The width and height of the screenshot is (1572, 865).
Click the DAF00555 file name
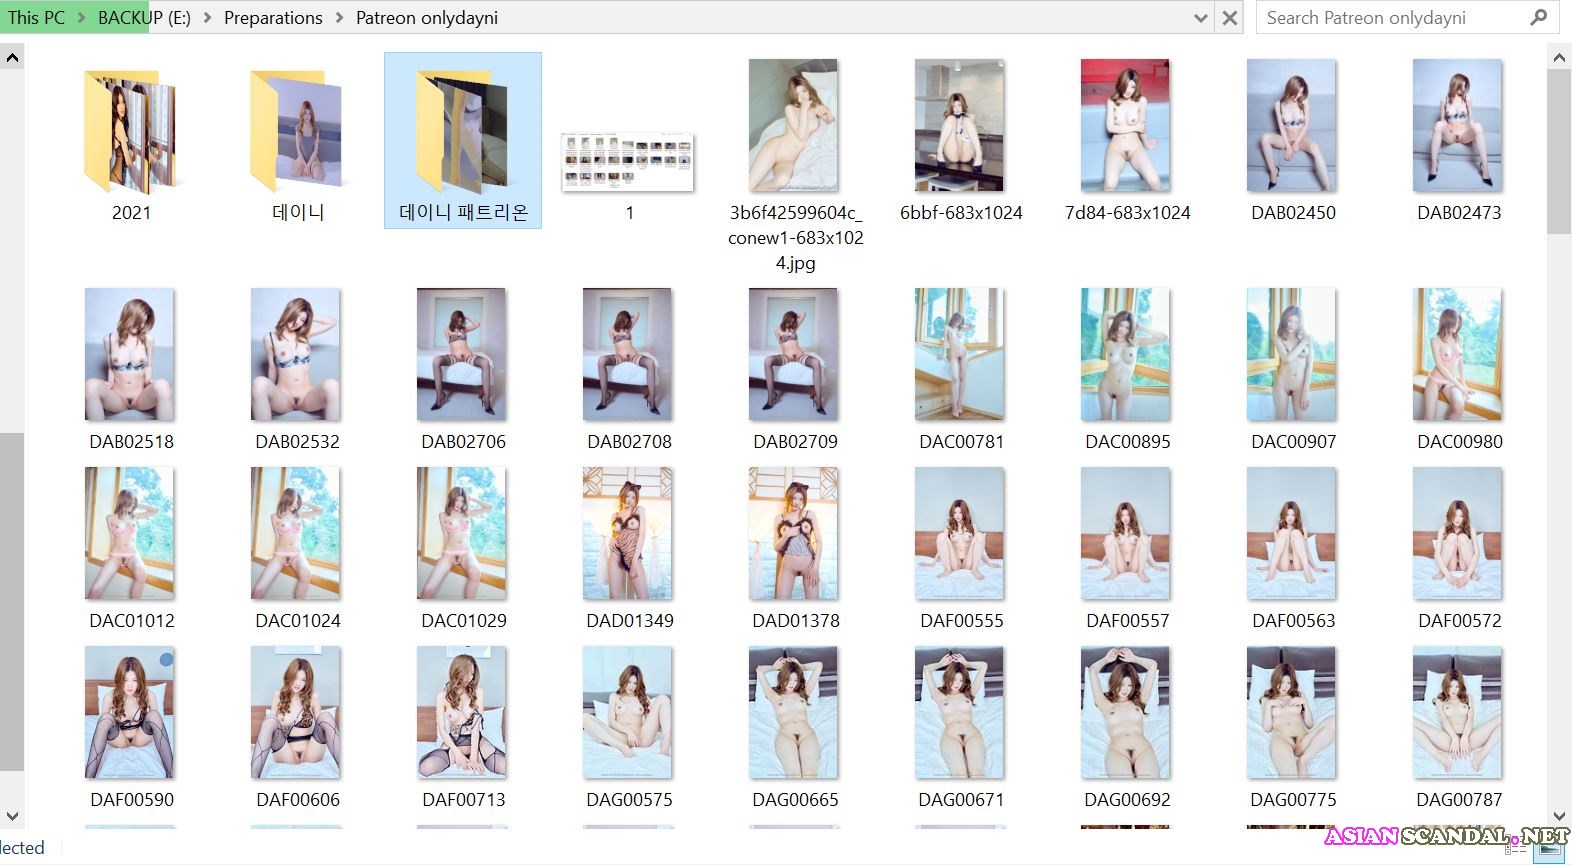pyautogui.click(x=961, y=621)
